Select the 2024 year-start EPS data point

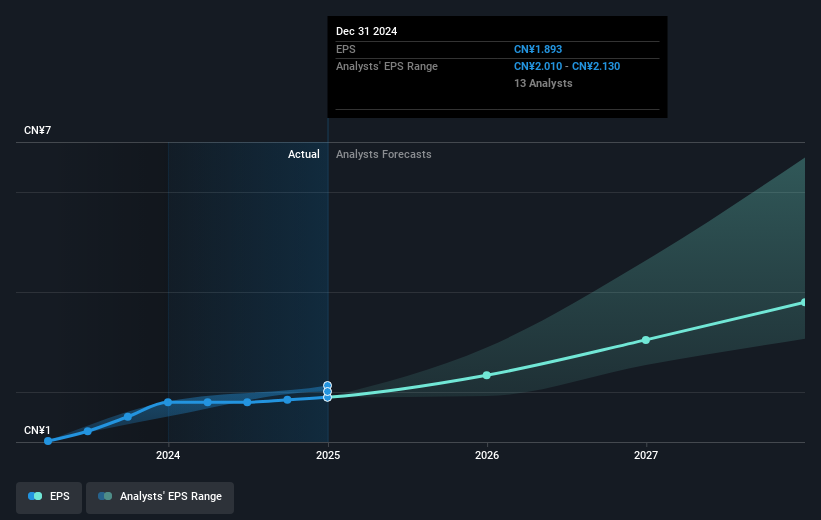click(x=168, y=402)
